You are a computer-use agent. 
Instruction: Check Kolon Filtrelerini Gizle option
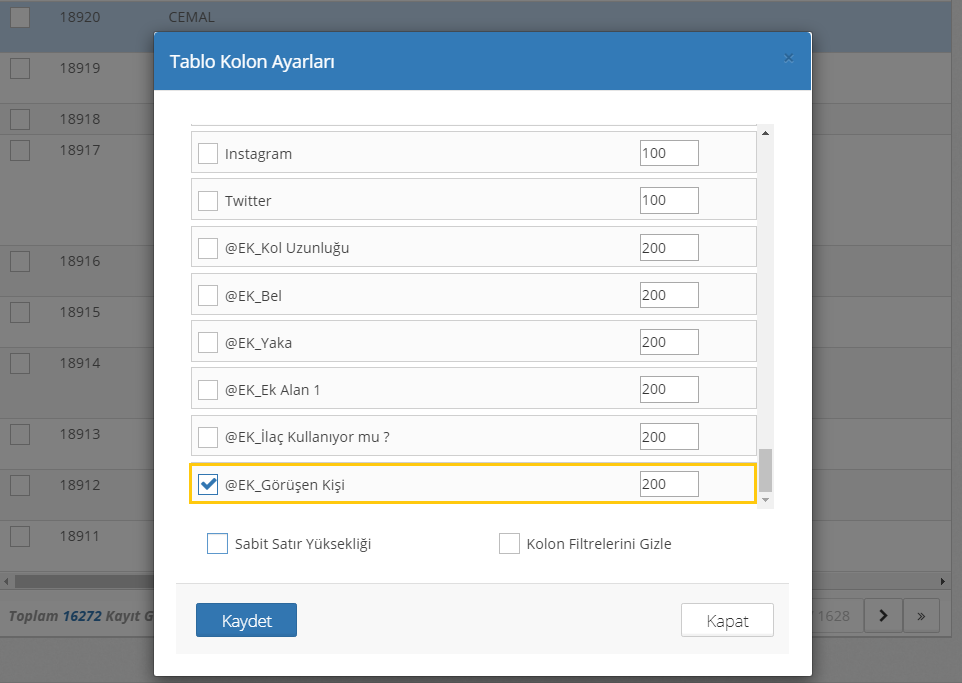(509, 544)
